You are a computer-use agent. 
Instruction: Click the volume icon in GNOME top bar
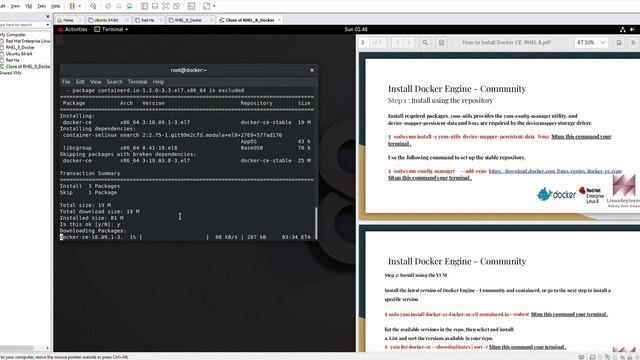click(x=633, y=29)
